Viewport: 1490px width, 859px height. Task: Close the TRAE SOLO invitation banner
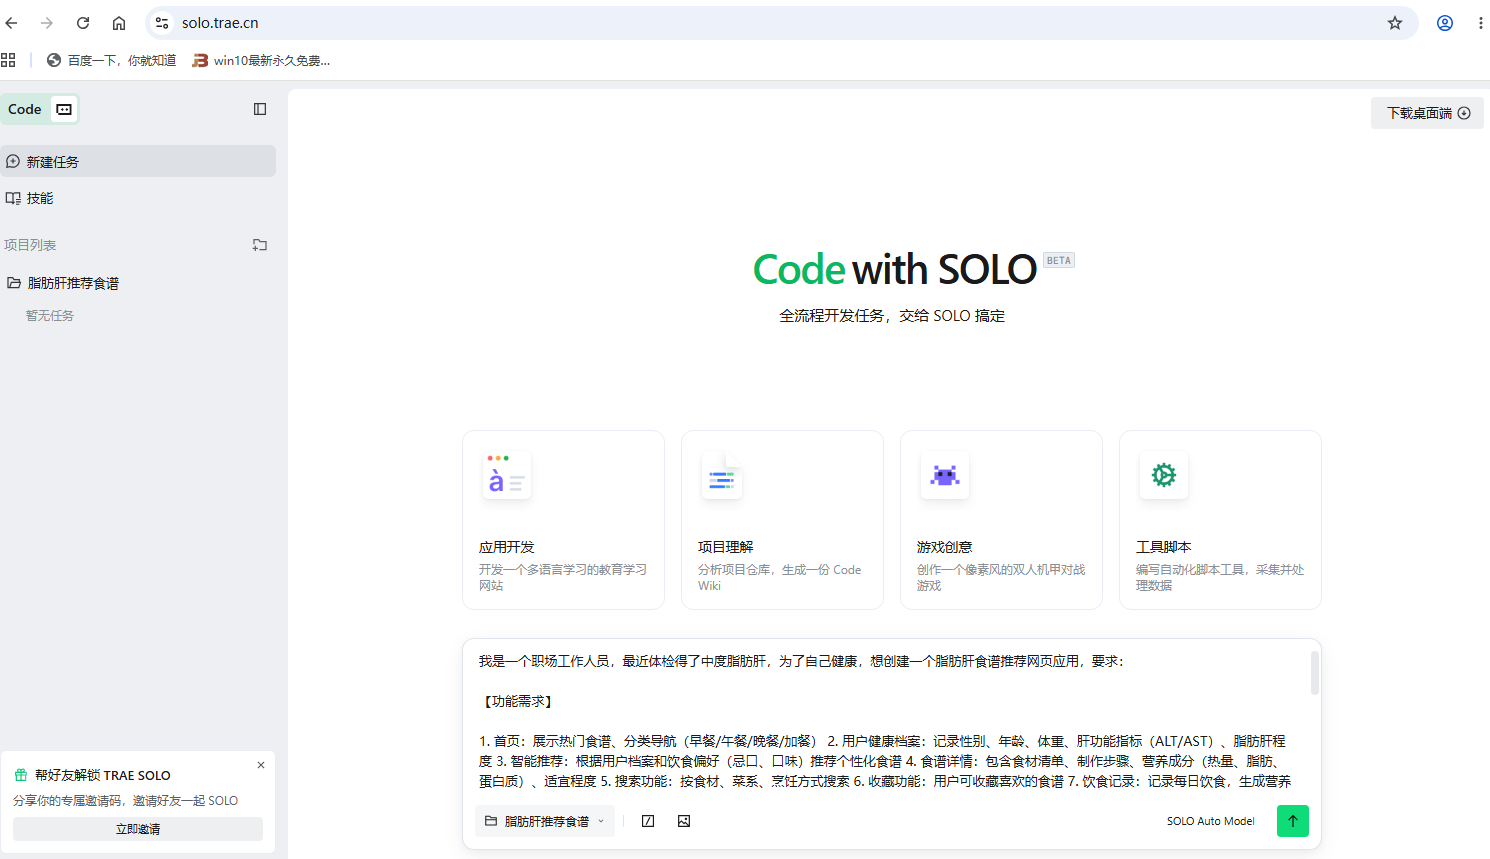(x=261, y=765)
